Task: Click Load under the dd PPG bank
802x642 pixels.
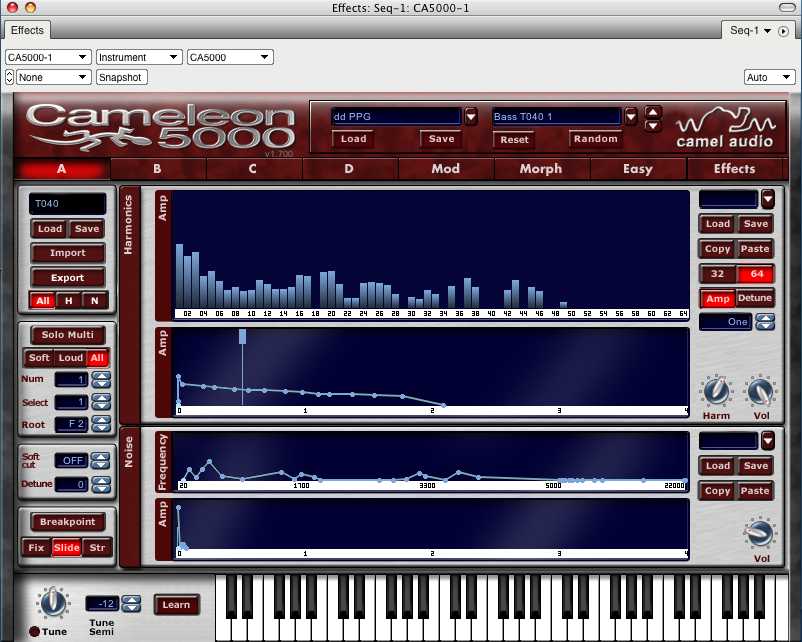Action: click(353, 139)
